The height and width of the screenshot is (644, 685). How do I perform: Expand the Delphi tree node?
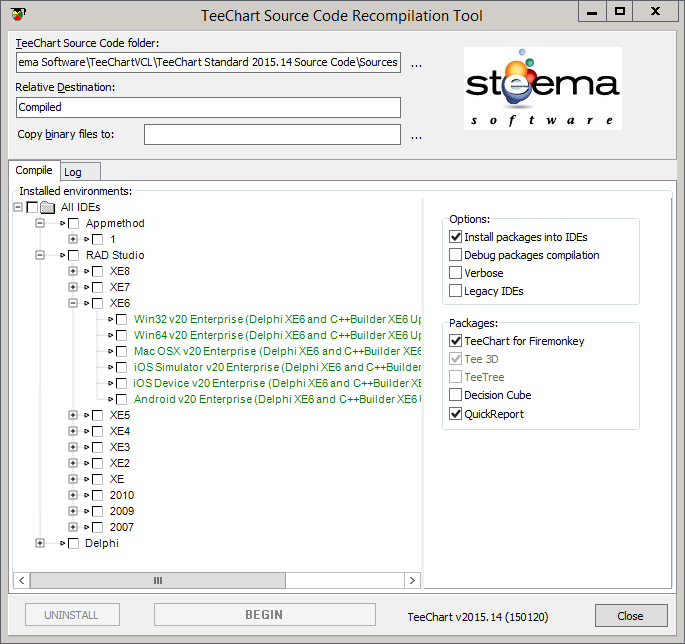(40, 543)
